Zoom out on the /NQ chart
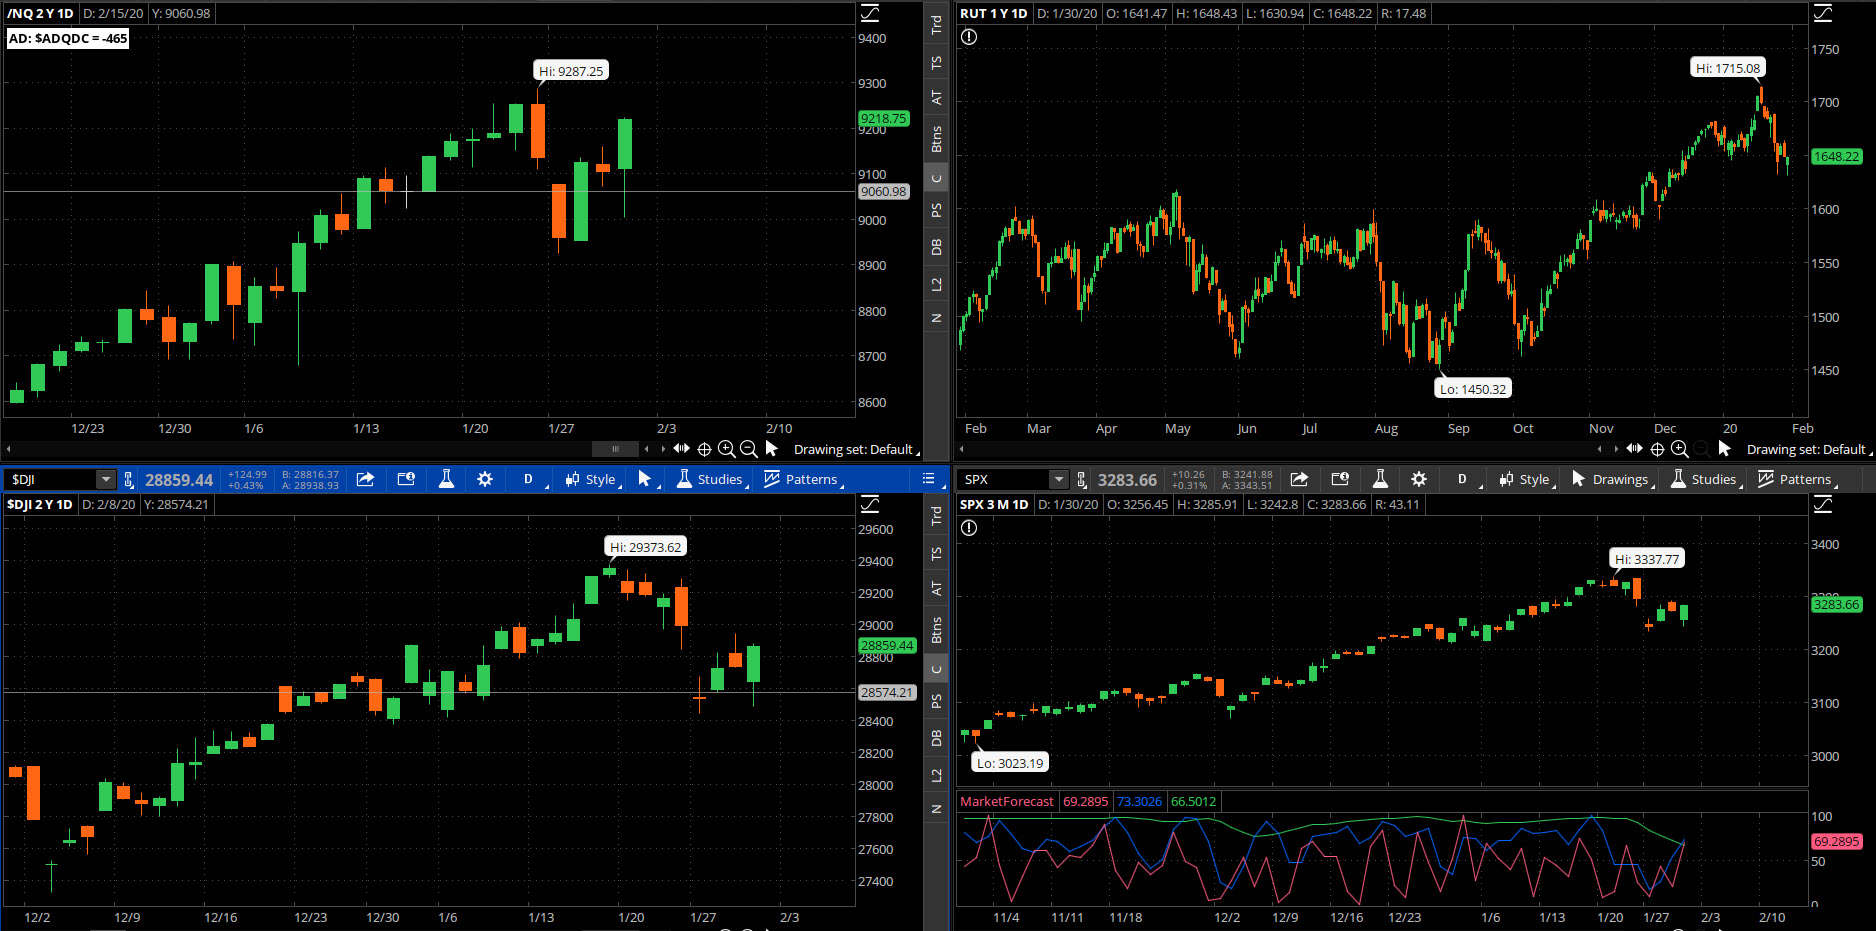This screenshot has height=931, width=1876. pyautogui.click(x=748, y=449)
